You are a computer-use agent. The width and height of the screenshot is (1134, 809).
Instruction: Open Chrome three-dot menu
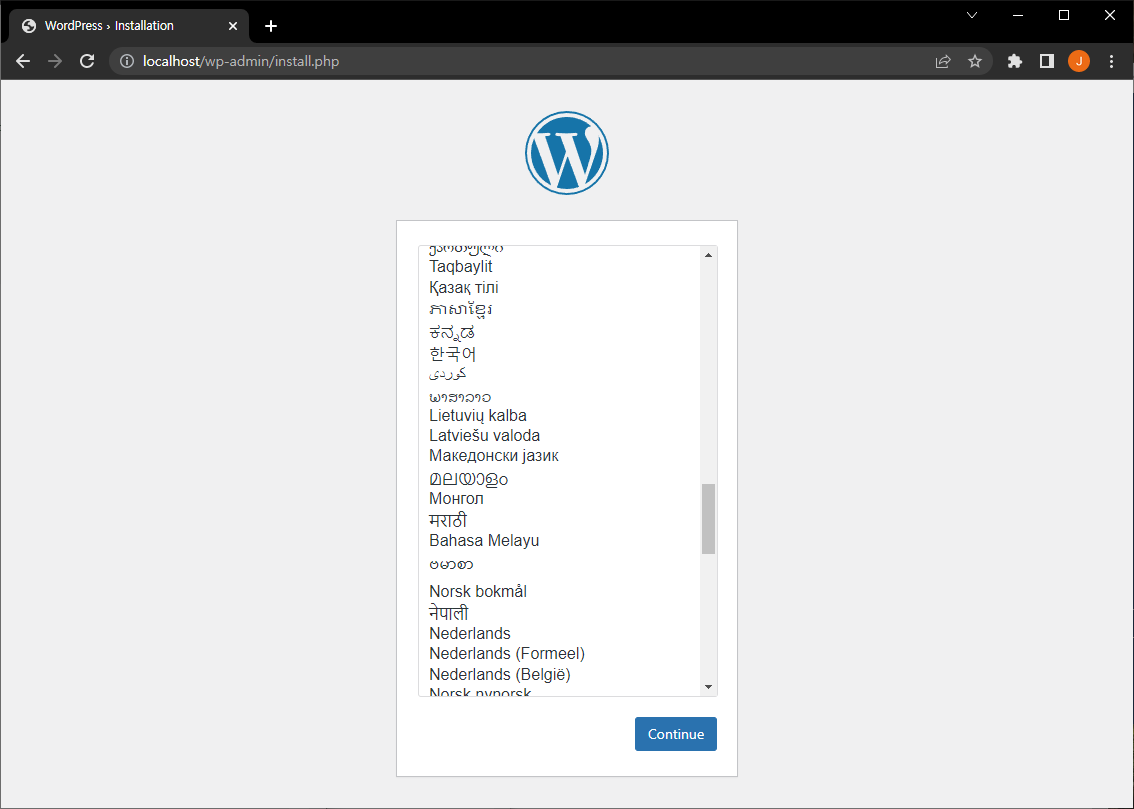point(1112,61)
